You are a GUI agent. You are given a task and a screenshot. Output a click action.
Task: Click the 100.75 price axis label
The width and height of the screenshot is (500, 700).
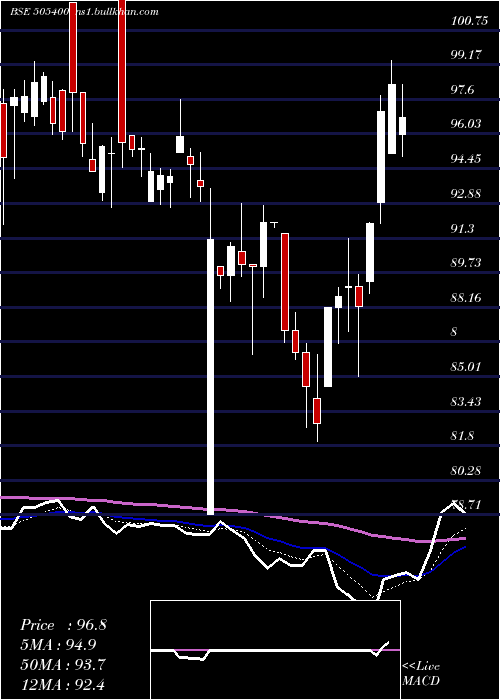tap(469, 21)
